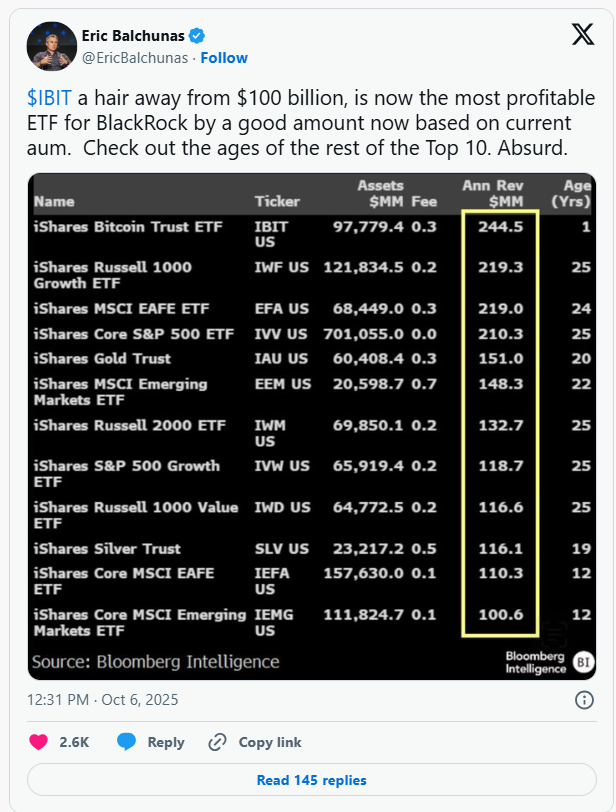Like the tweet with heart icon
The image size is (616, 812).
click(39, 742)
